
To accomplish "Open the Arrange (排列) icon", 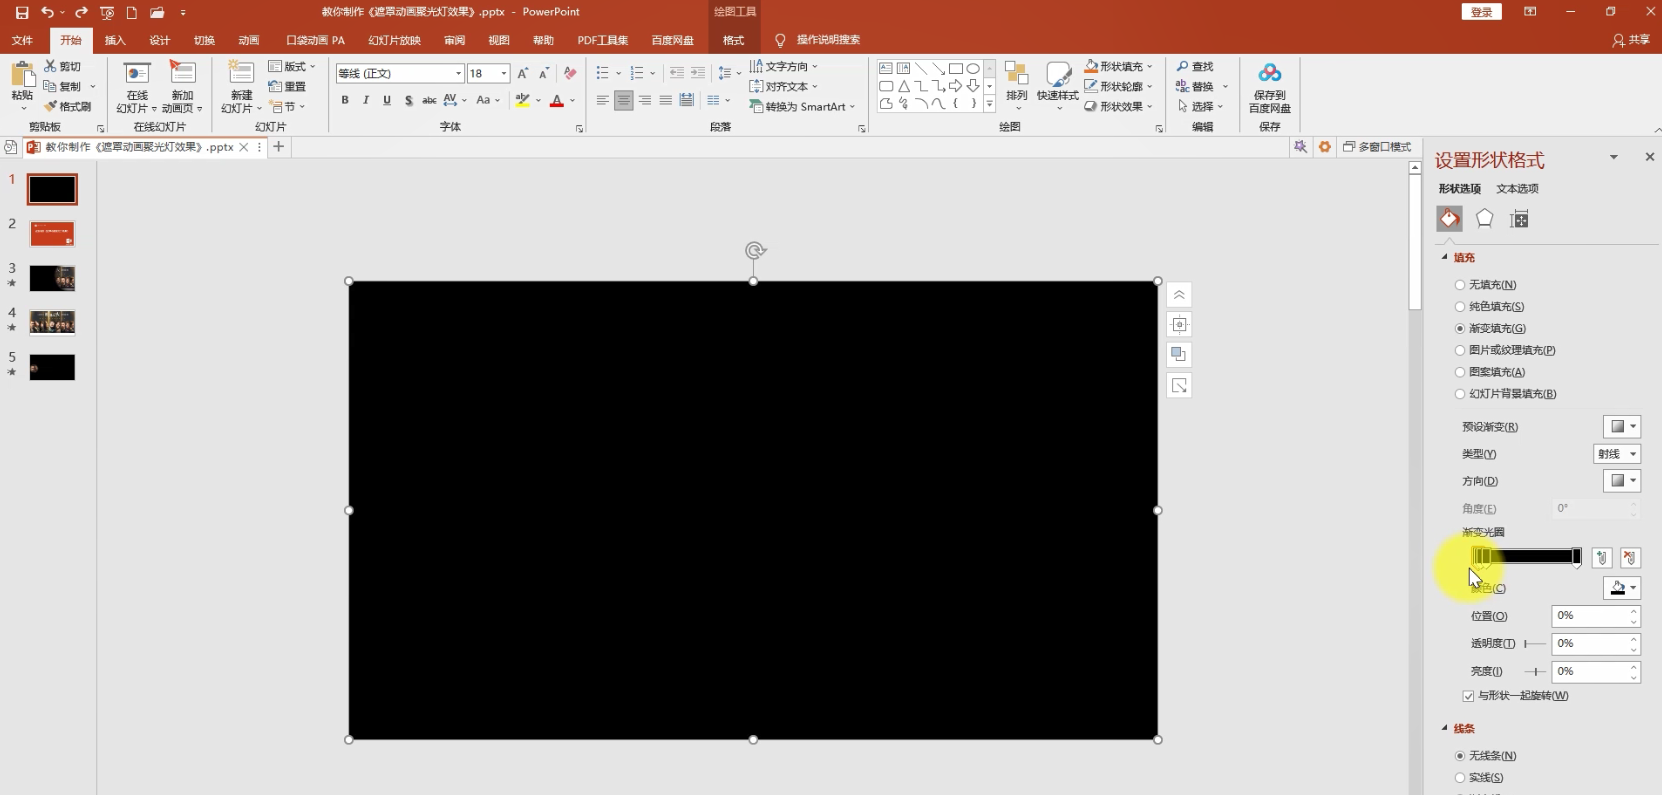I will (x=1016, y=74).
